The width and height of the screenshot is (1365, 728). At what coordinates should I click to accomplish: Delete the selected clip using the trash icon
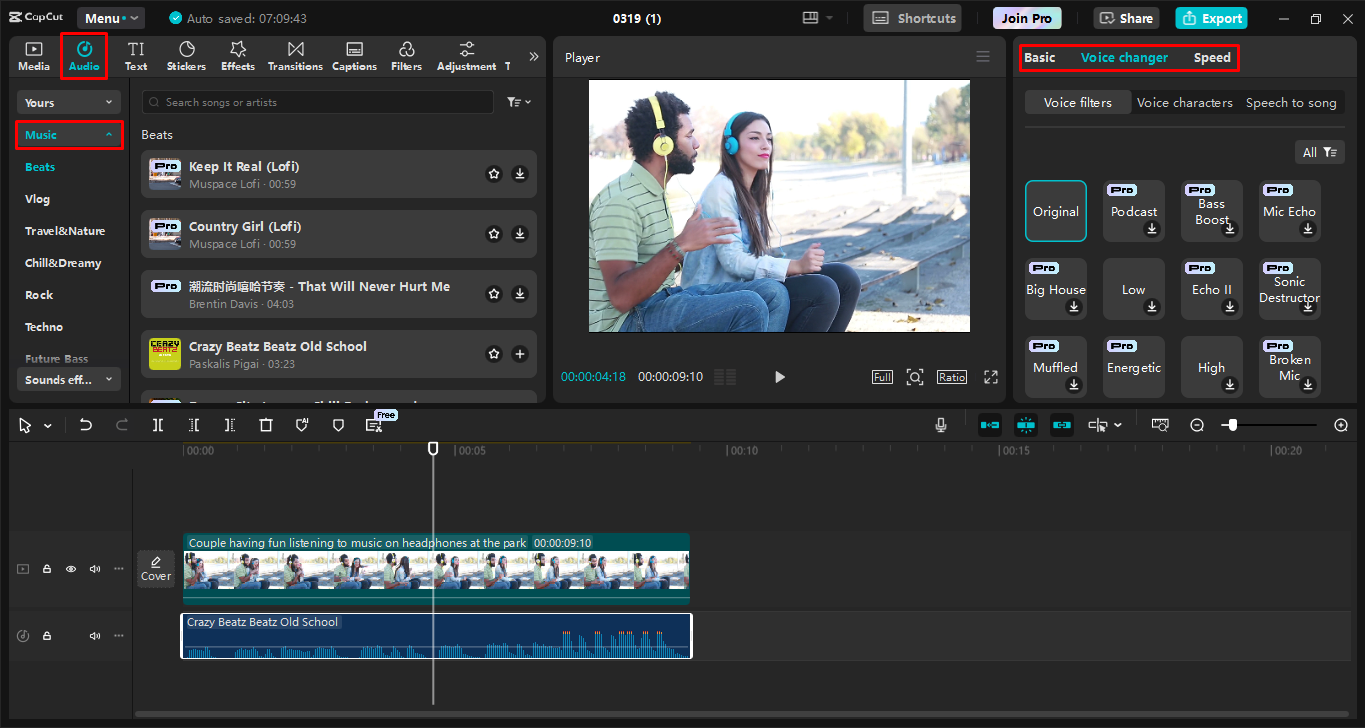265,424
